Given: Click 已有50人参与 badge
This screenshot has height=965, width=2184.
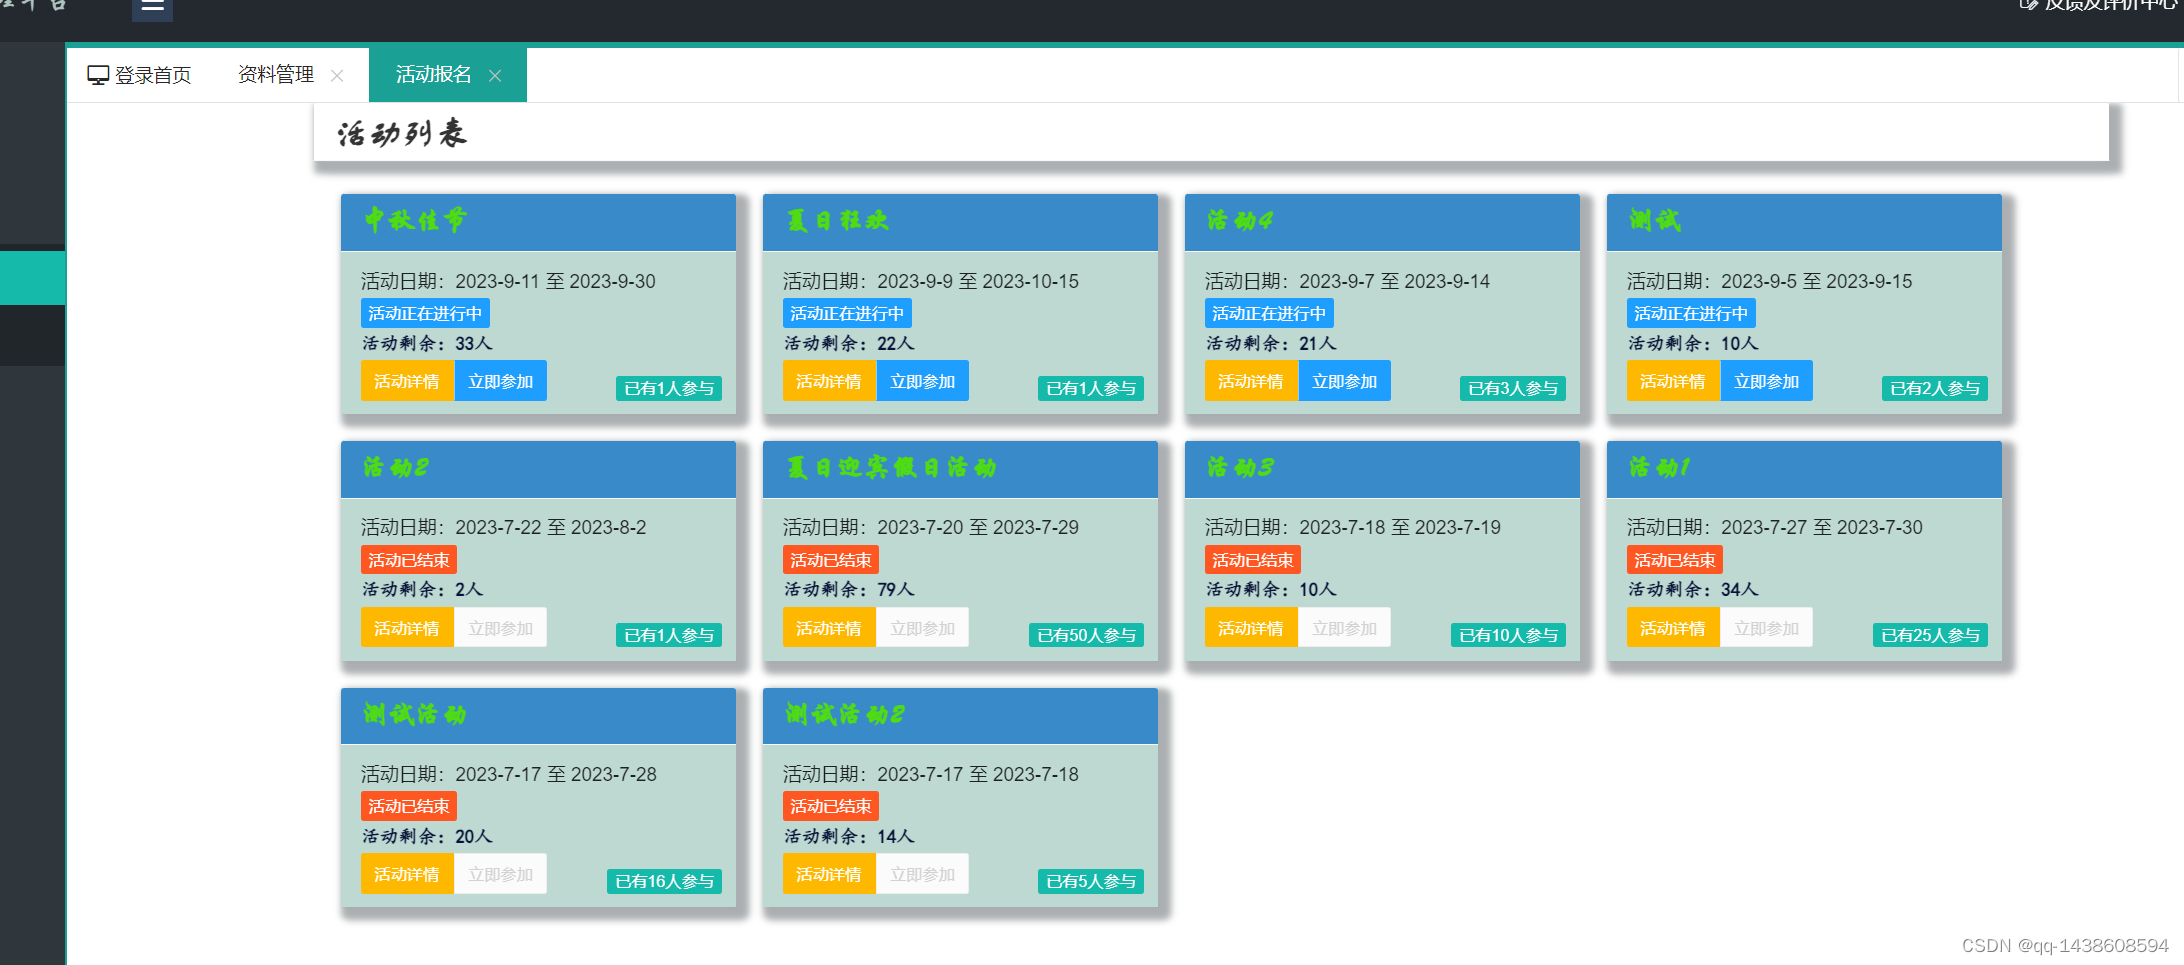Looking at the screenshot, I should coord(1087,635).
